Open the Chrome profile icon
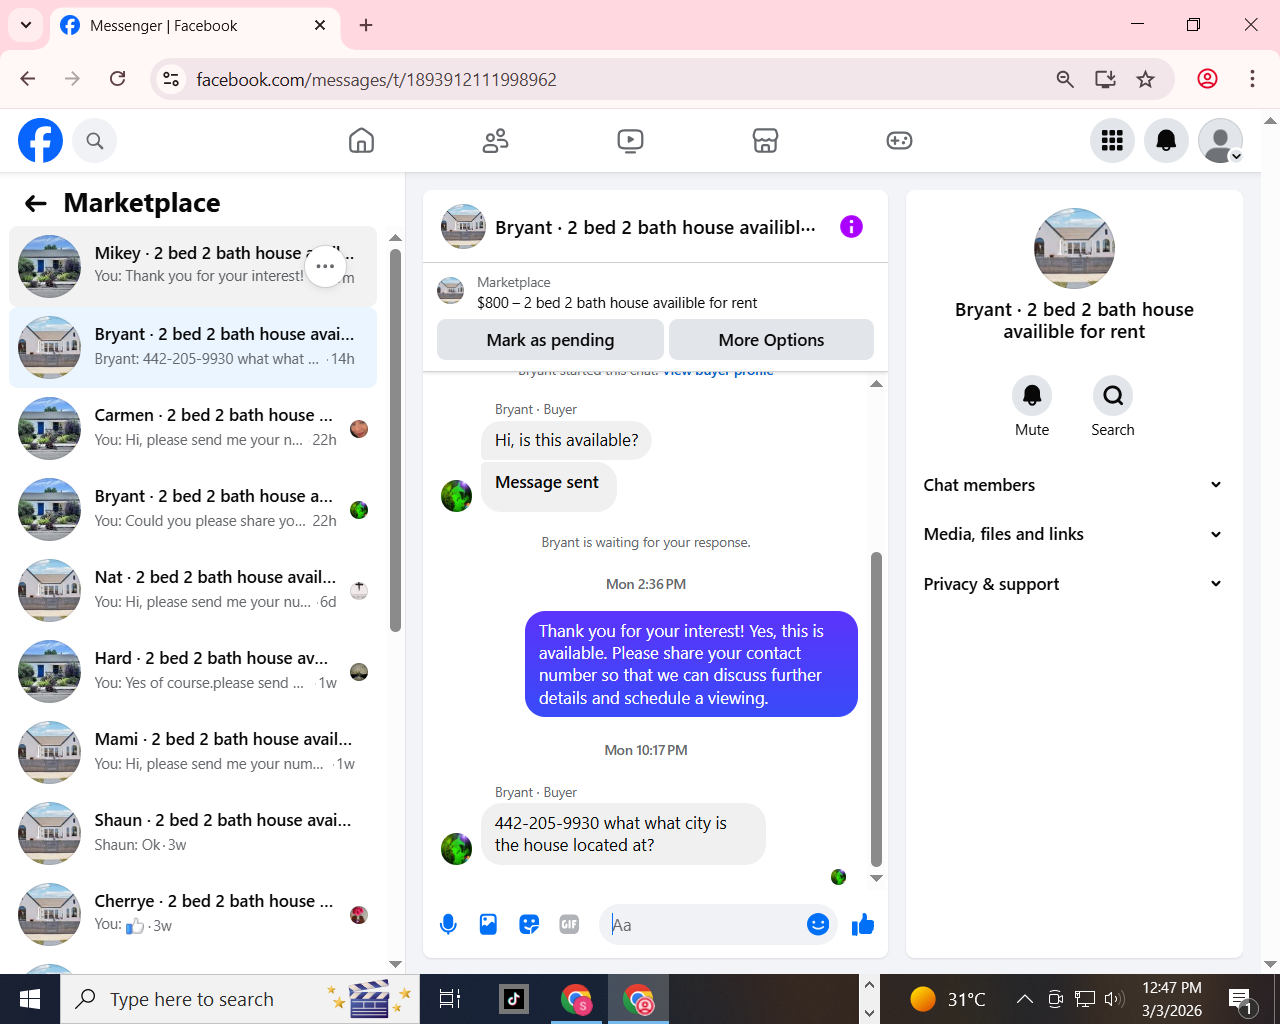 [1207, 79]
